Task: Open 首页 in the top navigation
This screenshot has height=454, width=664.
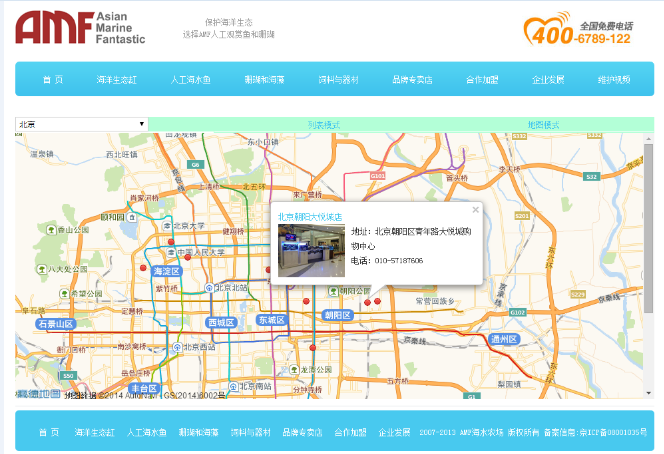Action: coord(52,79)
